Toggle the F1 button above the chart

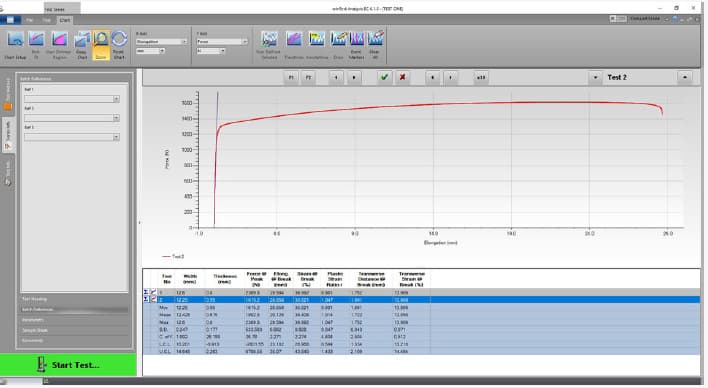click(x=291, y=77)
